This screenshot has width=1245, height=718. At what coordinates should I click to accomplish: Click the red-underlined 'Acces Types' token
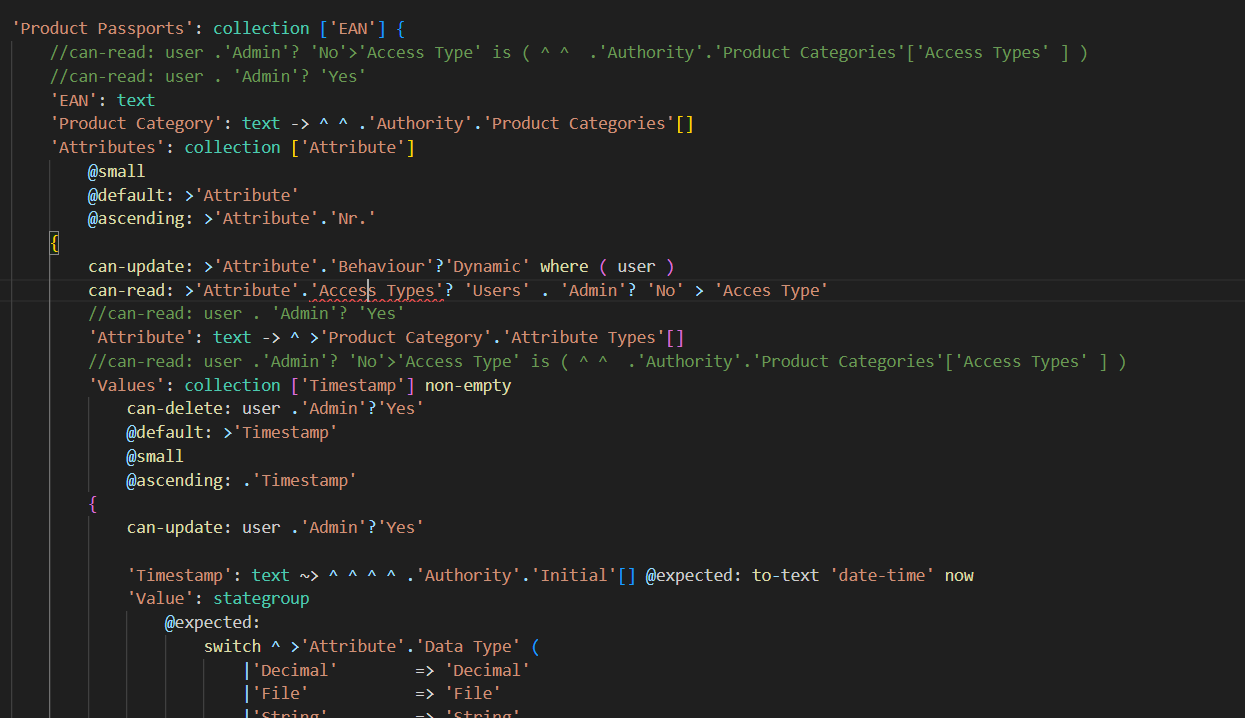coord(377,290)
